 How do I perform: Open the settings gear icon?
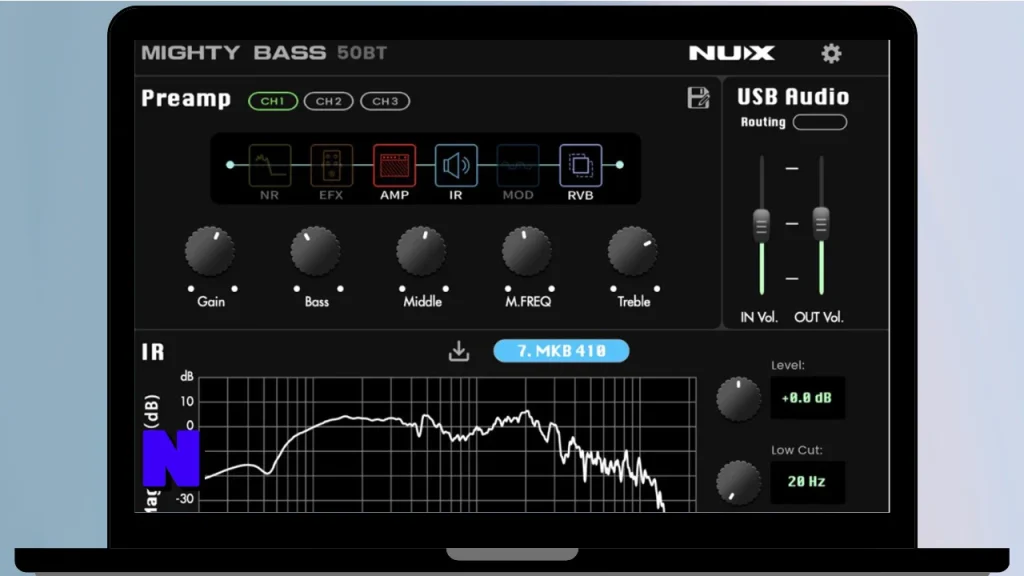(831, 54)
